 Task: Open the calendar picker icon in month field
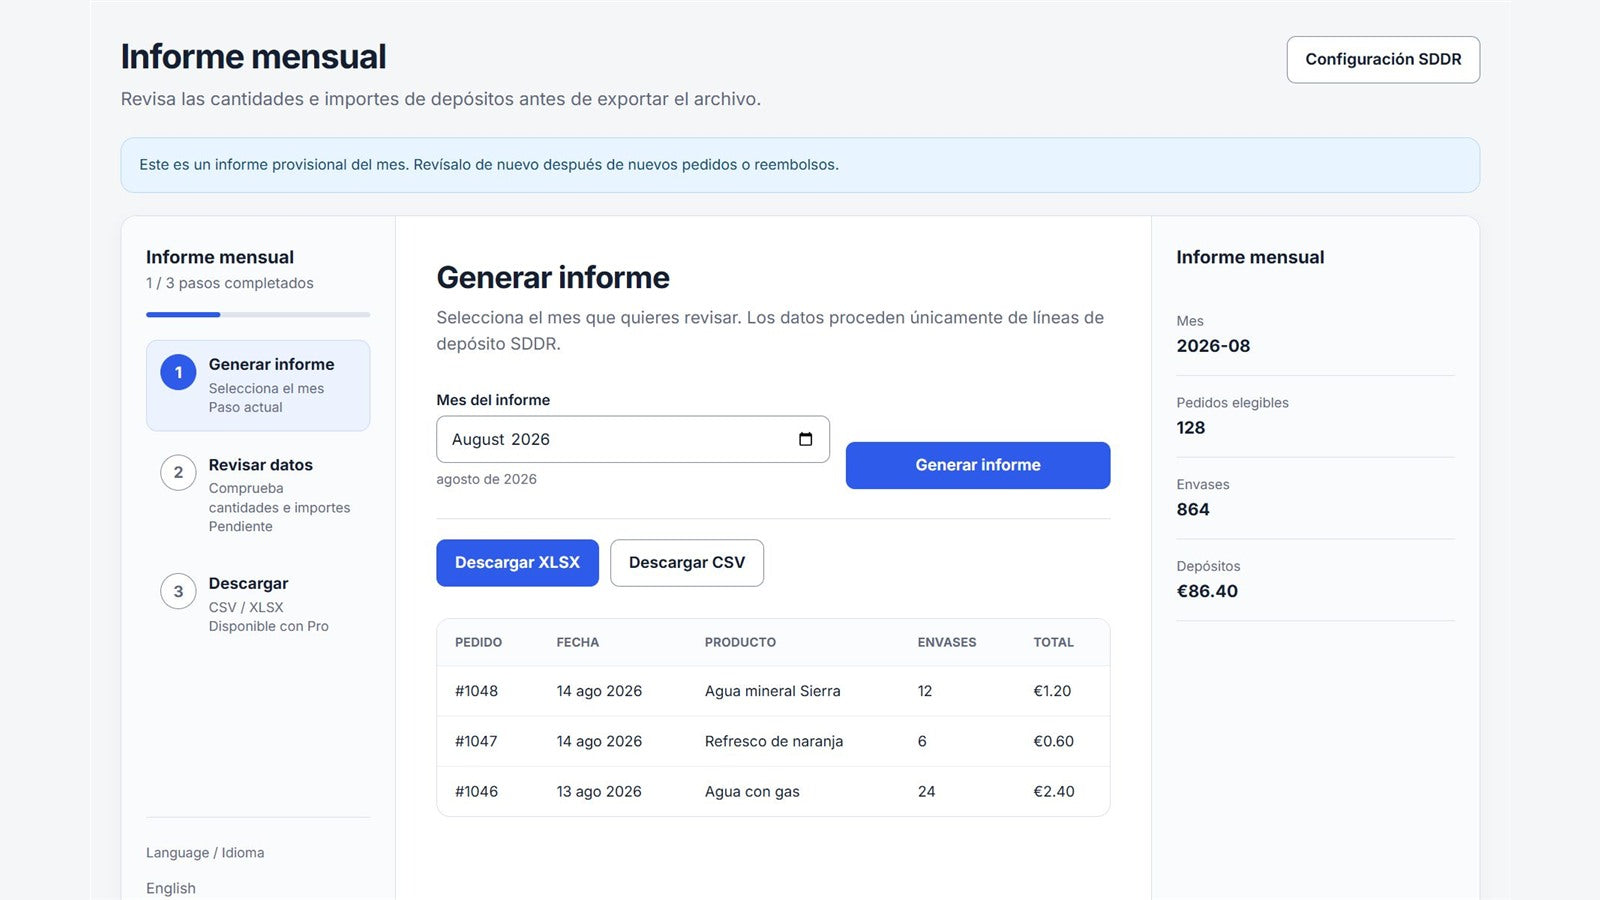coord(805,439)
